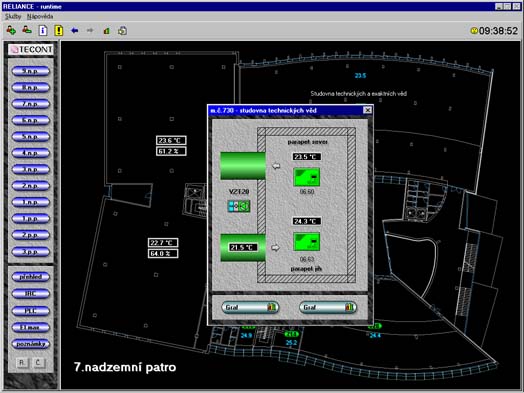Open the Služby menu
This screenshot has width=524, height=393.
coord(13,16)
